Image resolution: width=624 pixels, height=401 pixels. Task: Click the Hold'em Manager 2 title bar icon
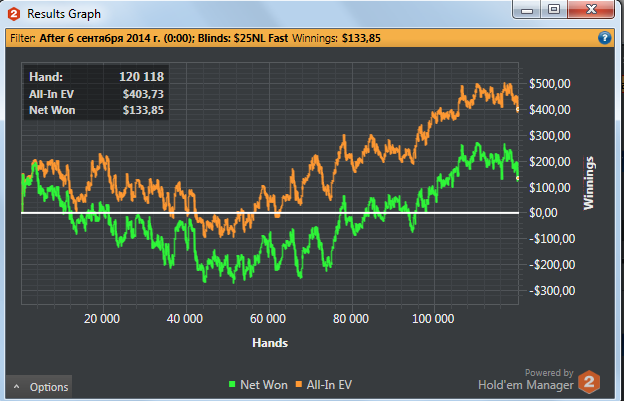click(x=14, y=14)
